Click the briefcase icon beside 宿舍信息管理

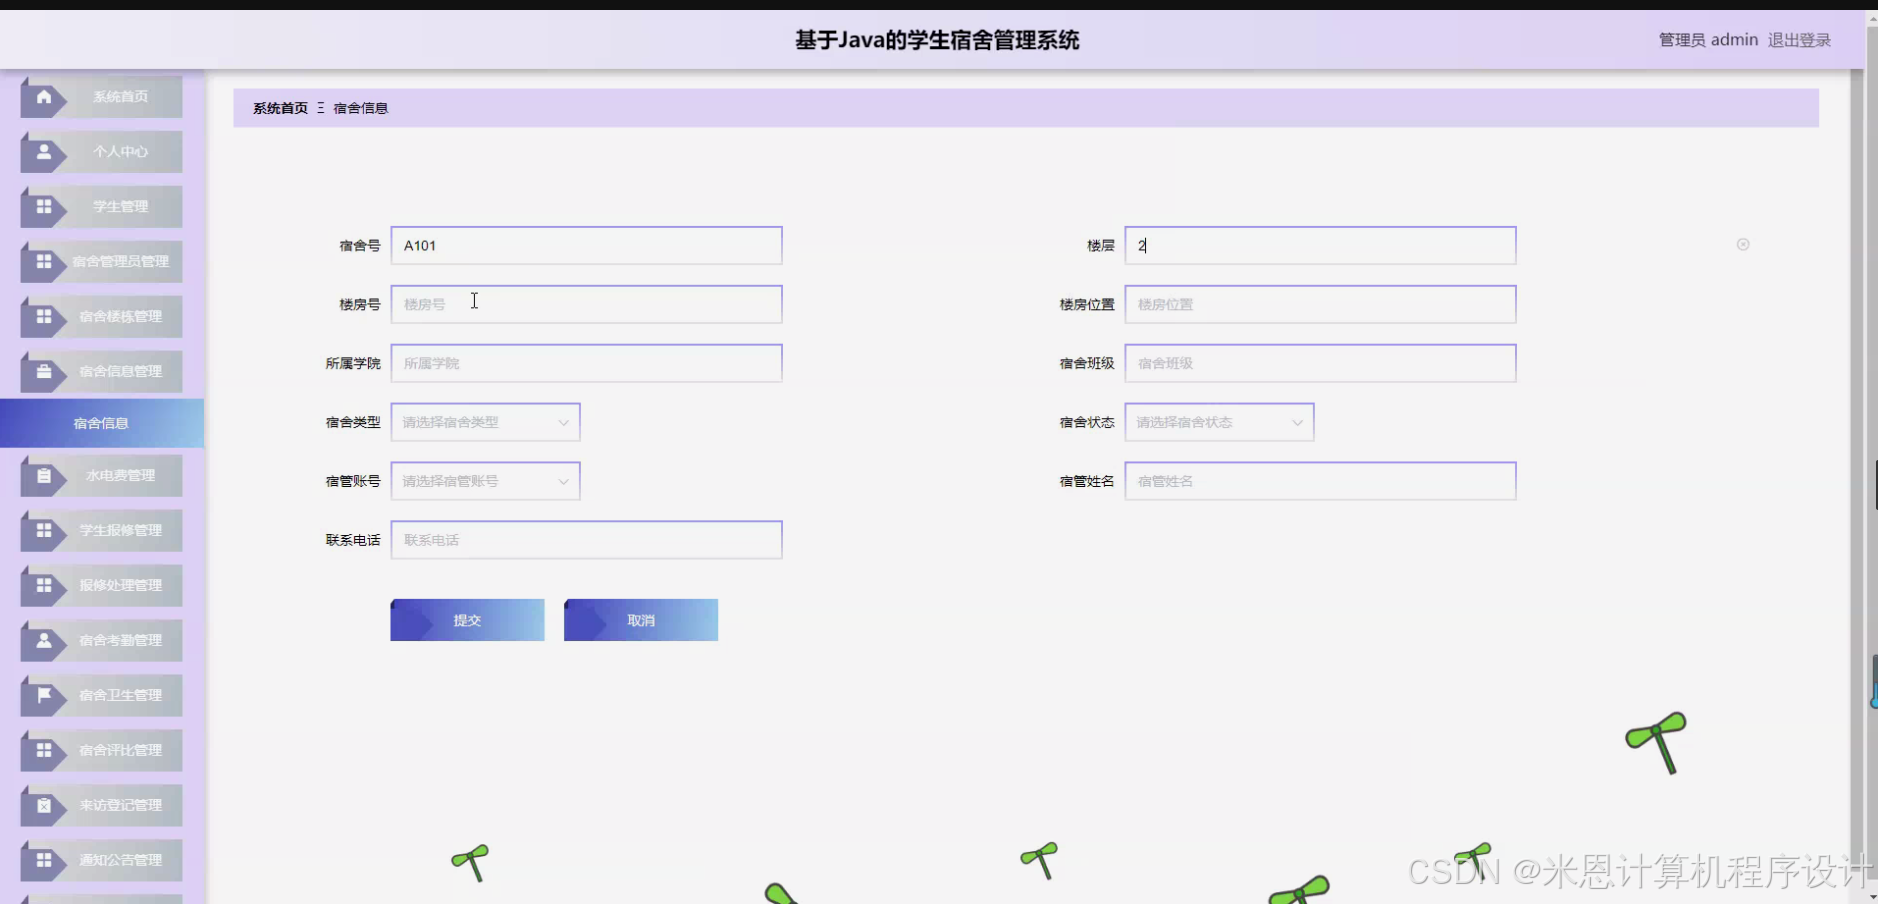point(43,371)
